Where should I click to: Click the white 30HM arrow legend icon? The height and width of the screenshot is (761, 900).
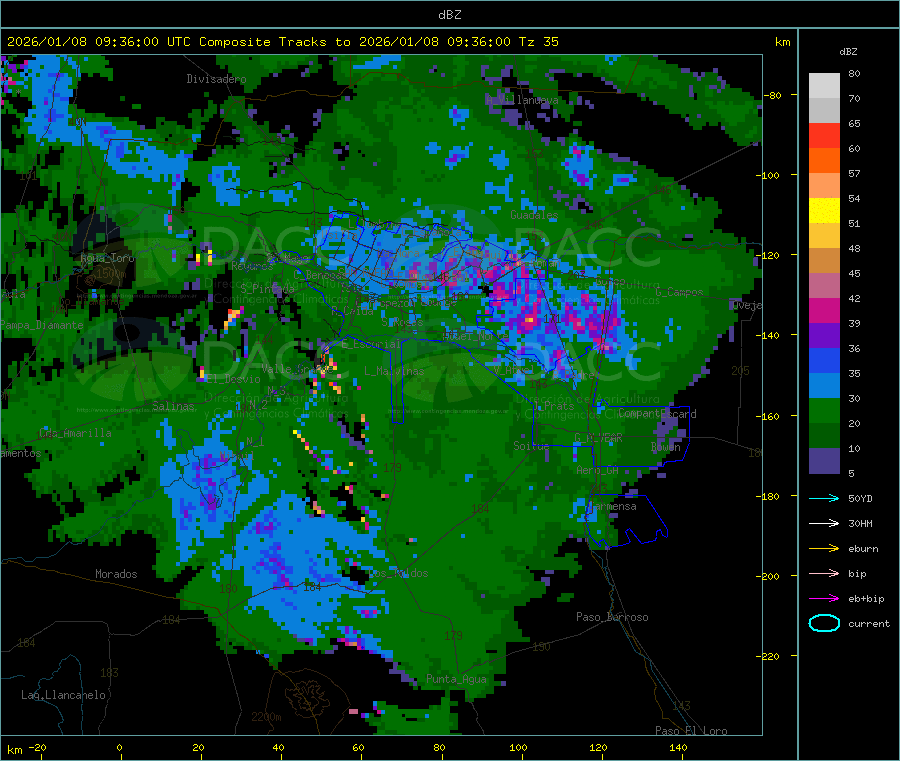point(824,523)
